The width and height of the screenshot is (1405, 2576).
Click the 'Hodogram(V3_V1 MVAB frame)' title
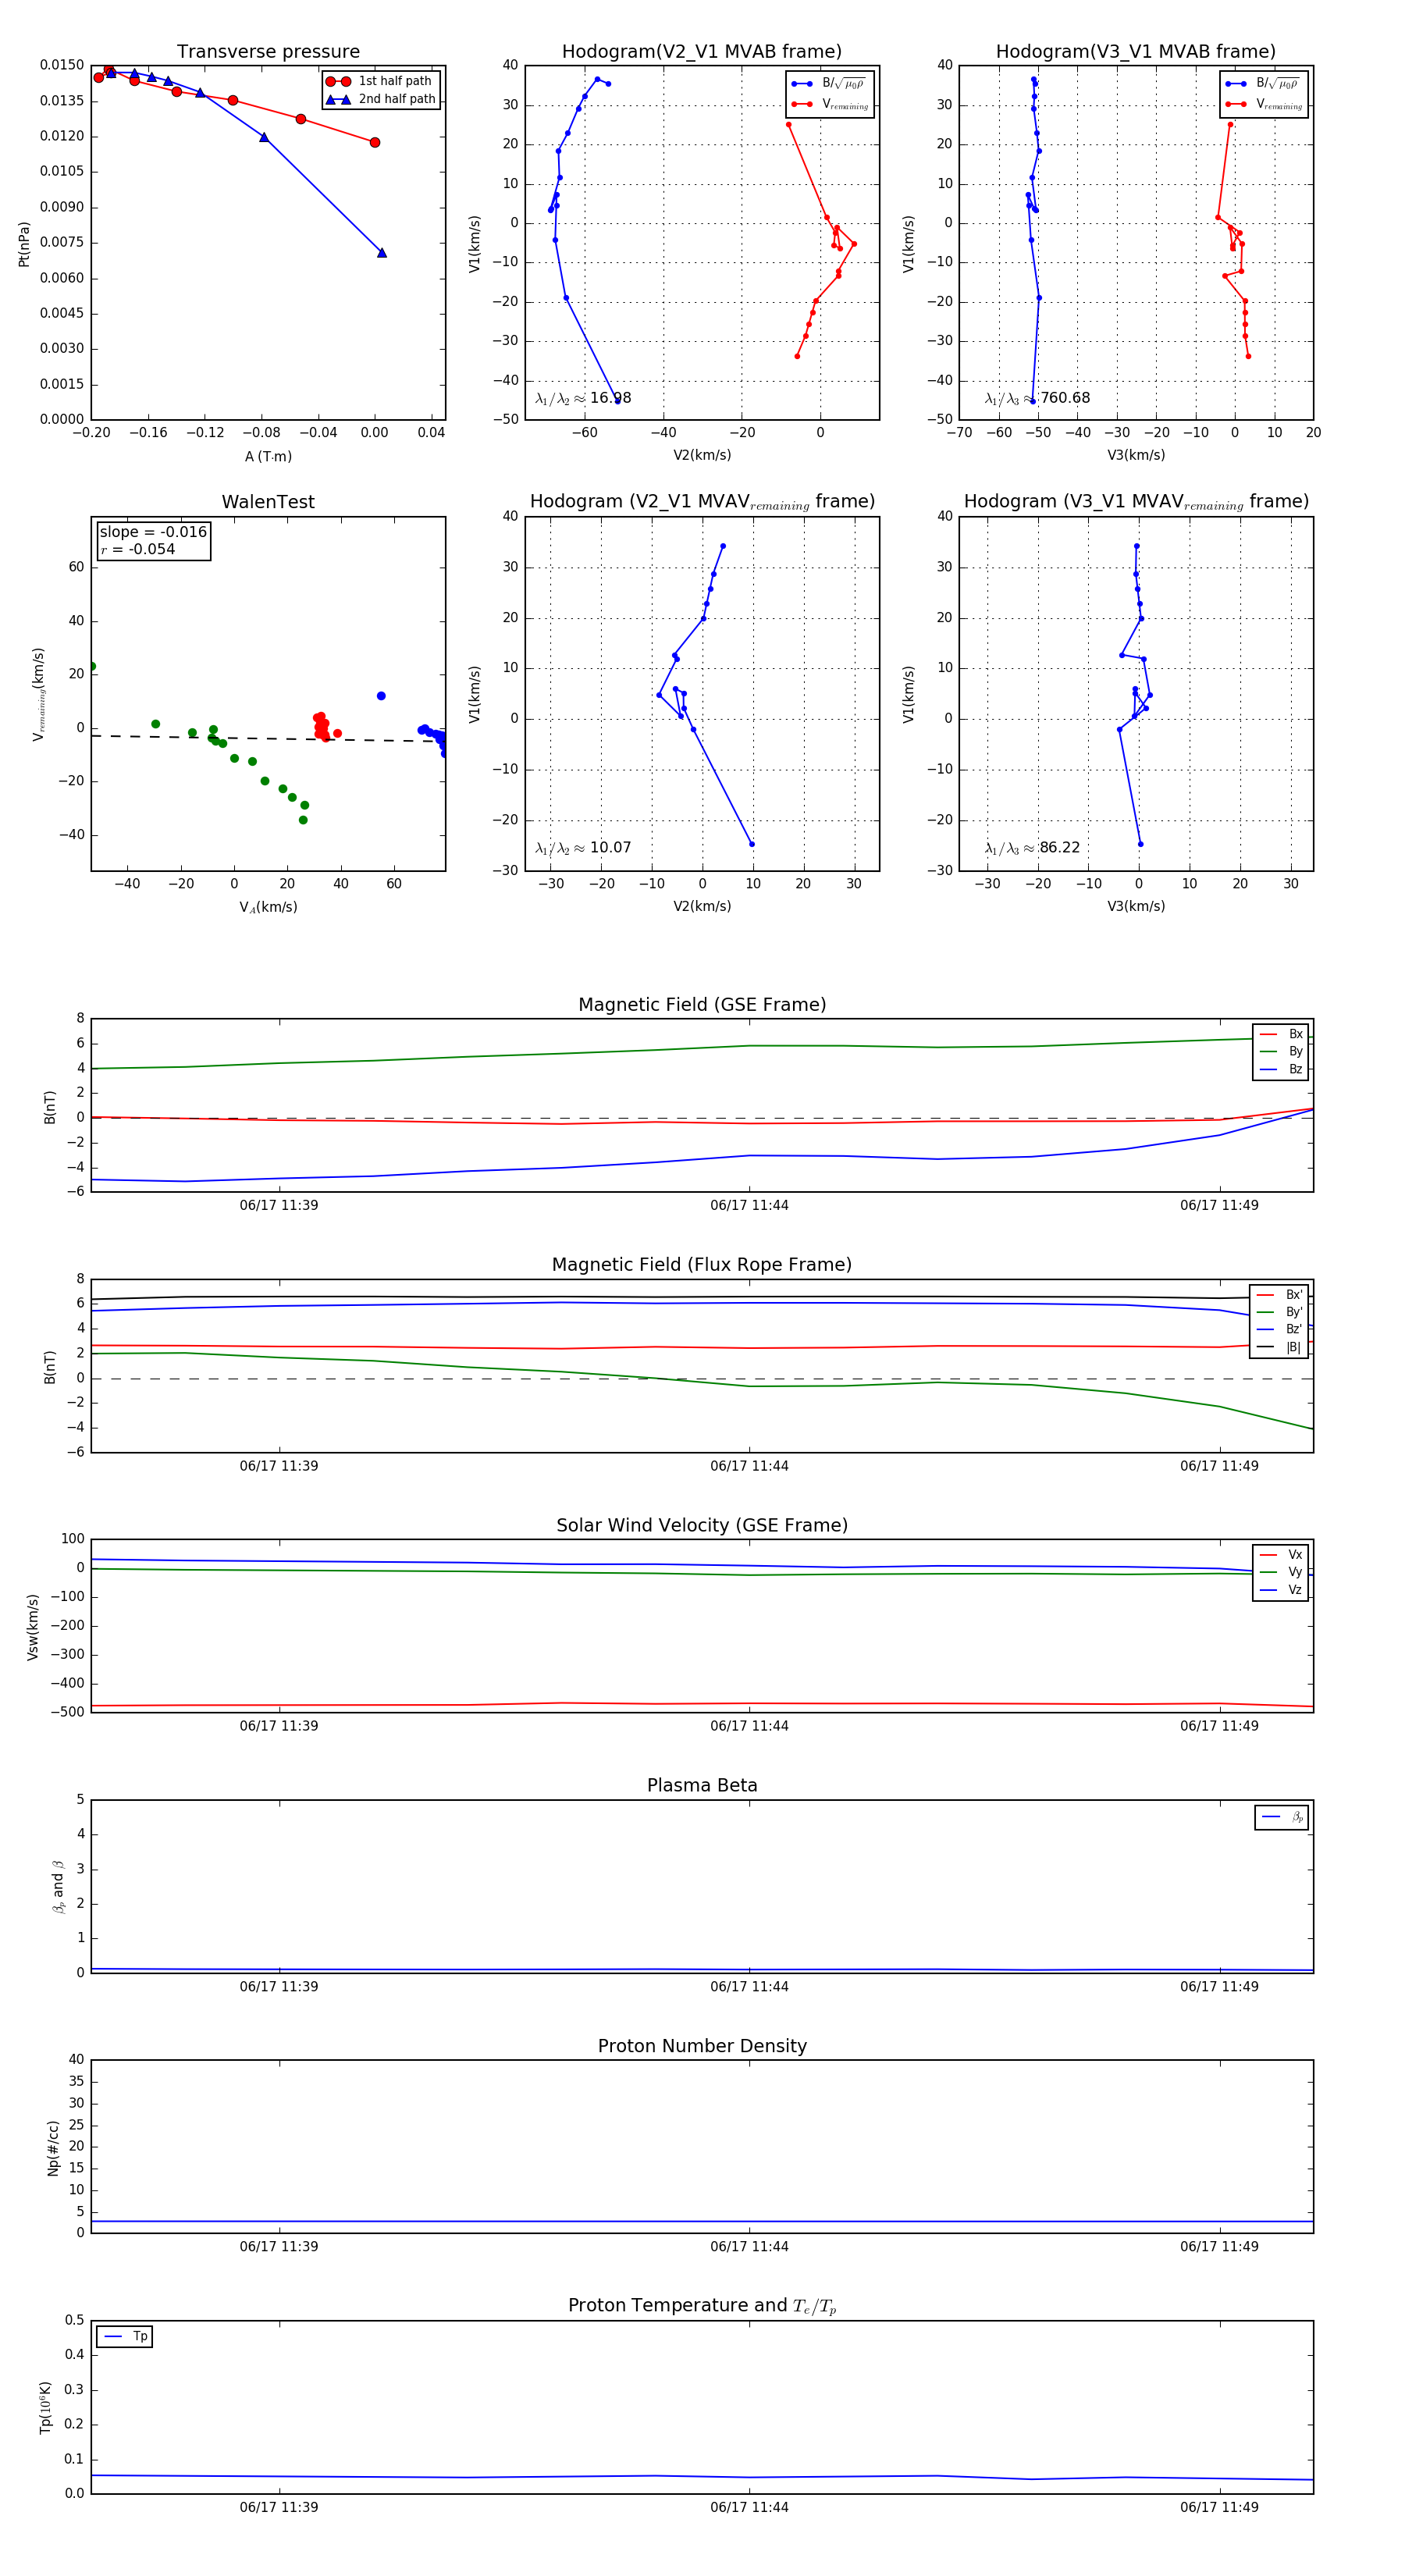pyautogui.click(x=1135, y=52)
